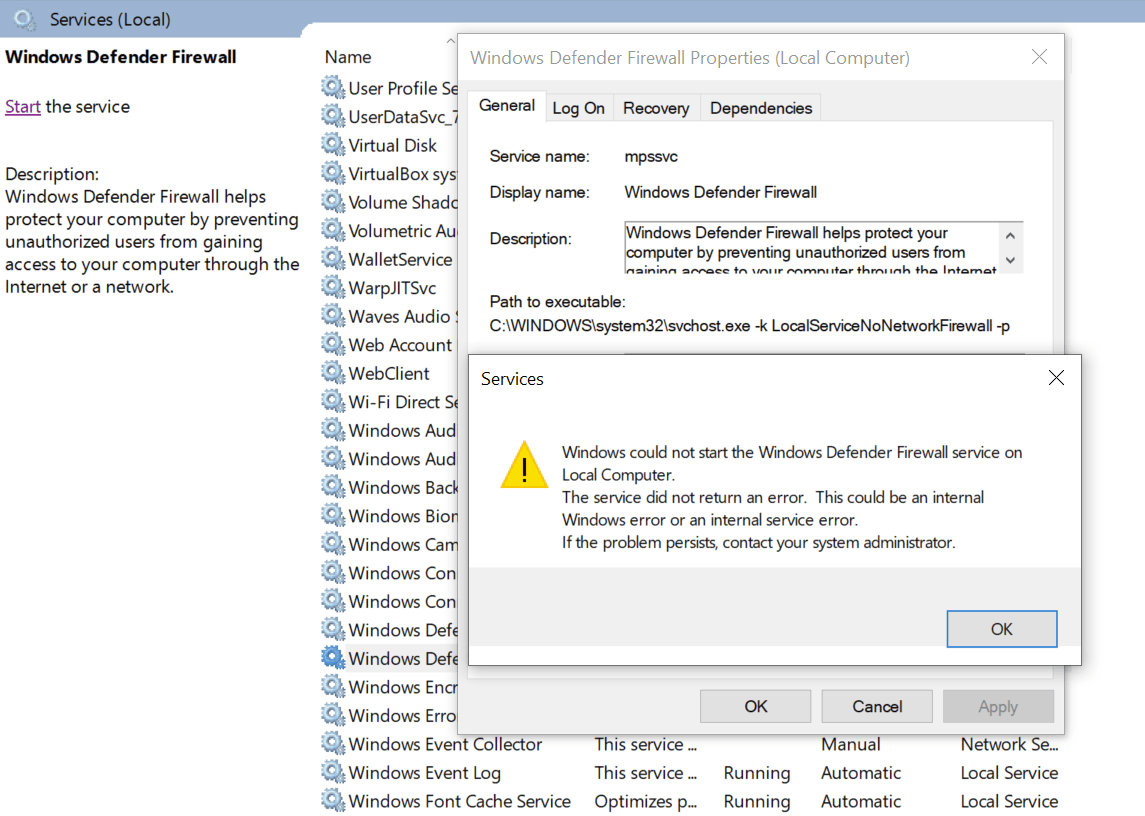Screen dimensions: 1145x816
Task: Click Local Service log-on for Event Log
Action: point(1009,773)
